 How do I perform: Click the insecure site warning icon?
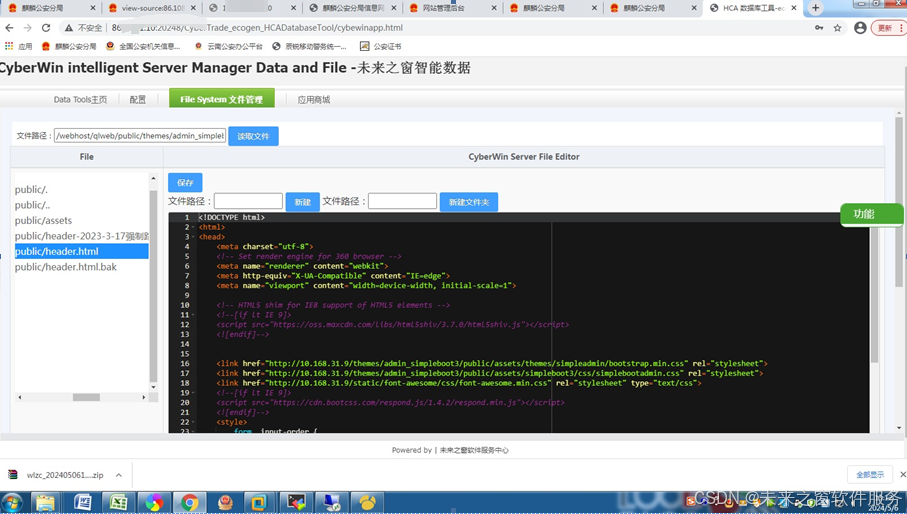(69, 28)
